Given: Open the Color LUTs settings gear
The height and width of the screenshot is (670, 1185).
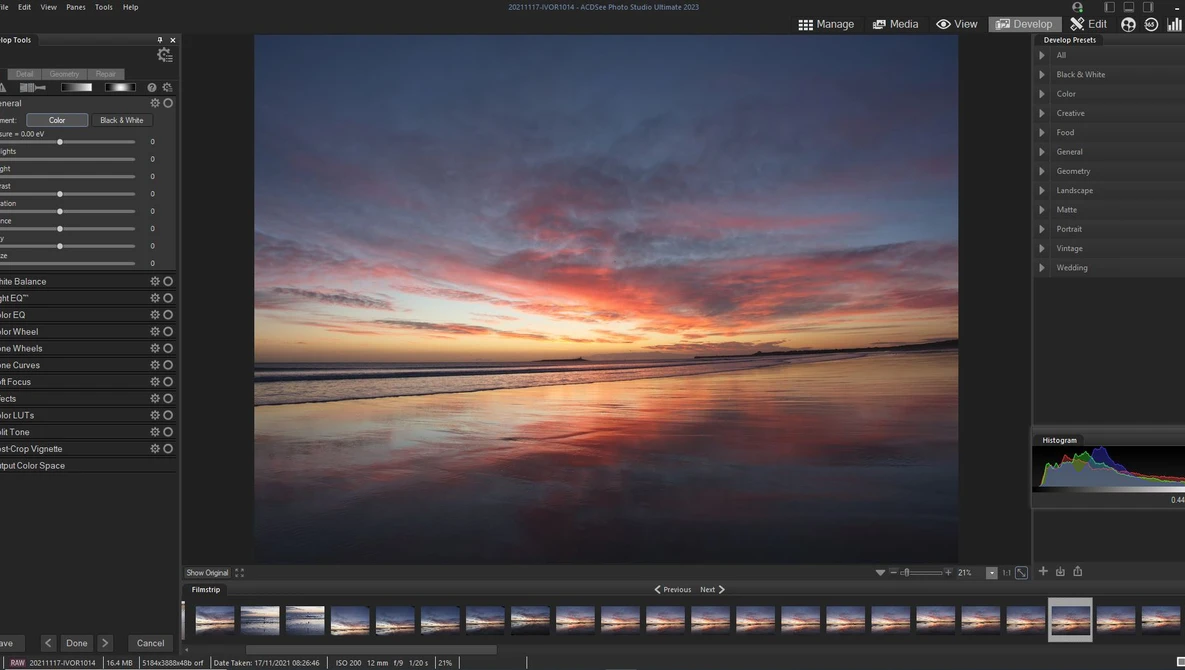Looking at the screenshot, I should [155, 415].
